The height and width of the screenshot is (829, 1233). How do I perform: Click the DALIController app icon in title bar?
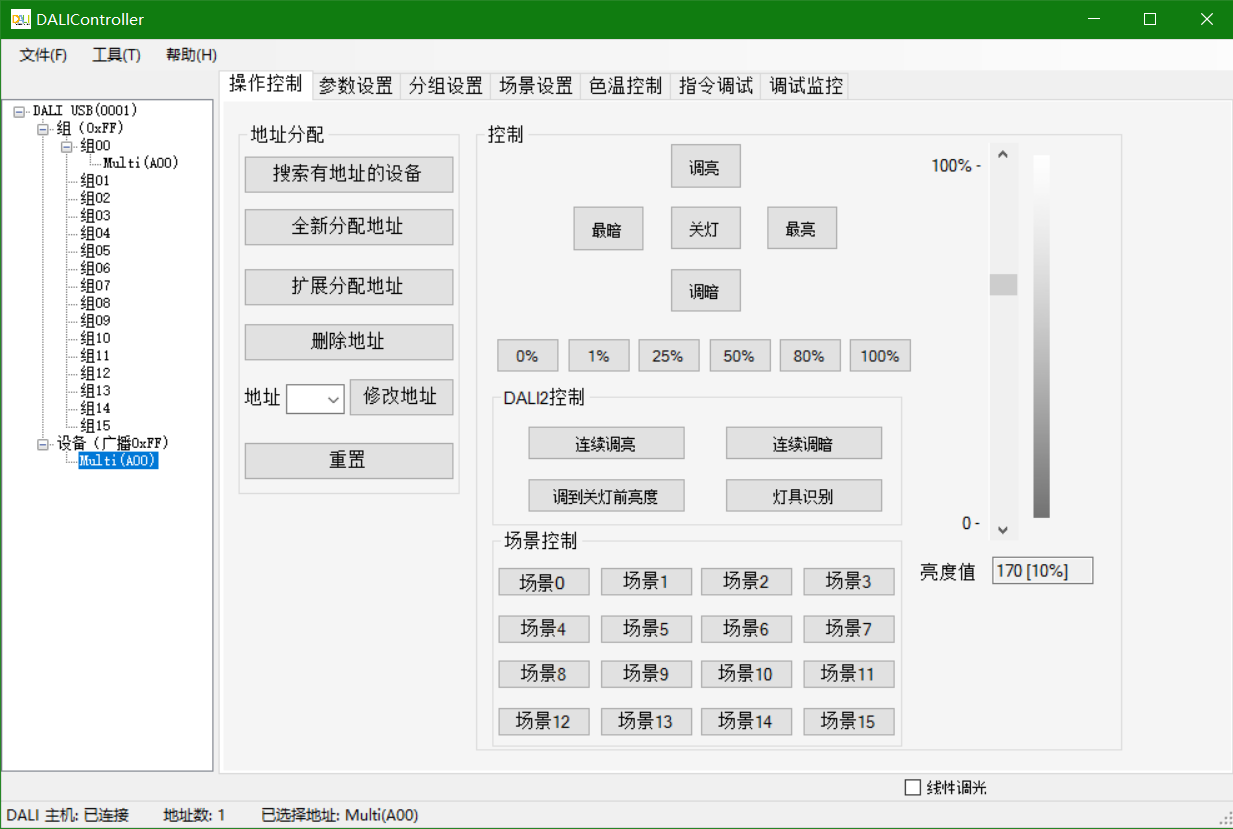[x=20, y=19]
